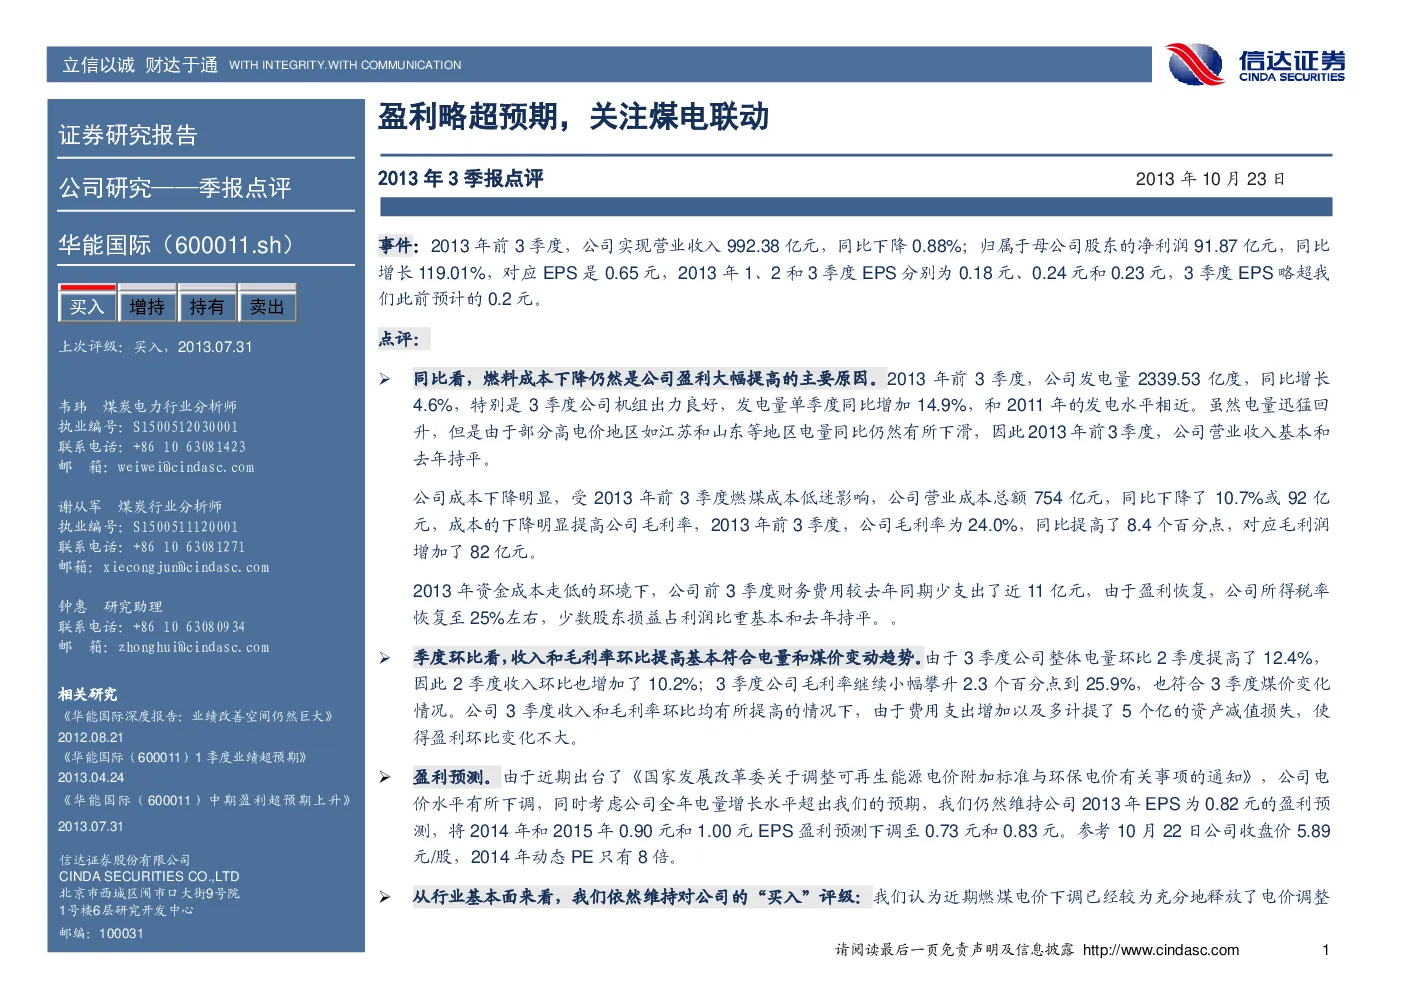The width and height of the screenshot is (1403, 992).
Task: Click the arrow bullet before 季度环比看
Action: (385, 658)
